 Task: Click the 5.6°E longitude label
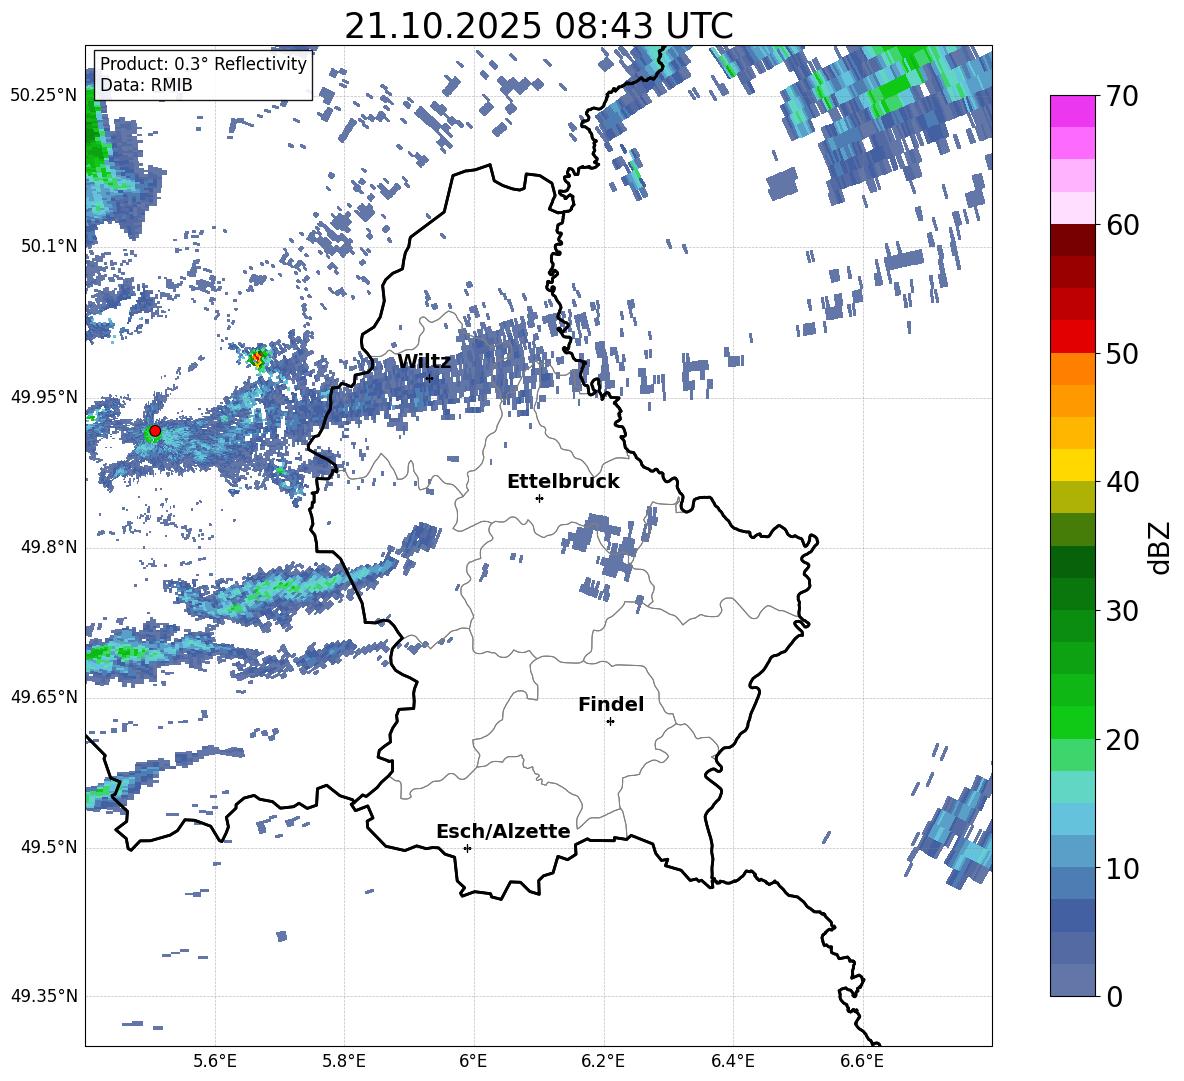(x=215, y=1062)
